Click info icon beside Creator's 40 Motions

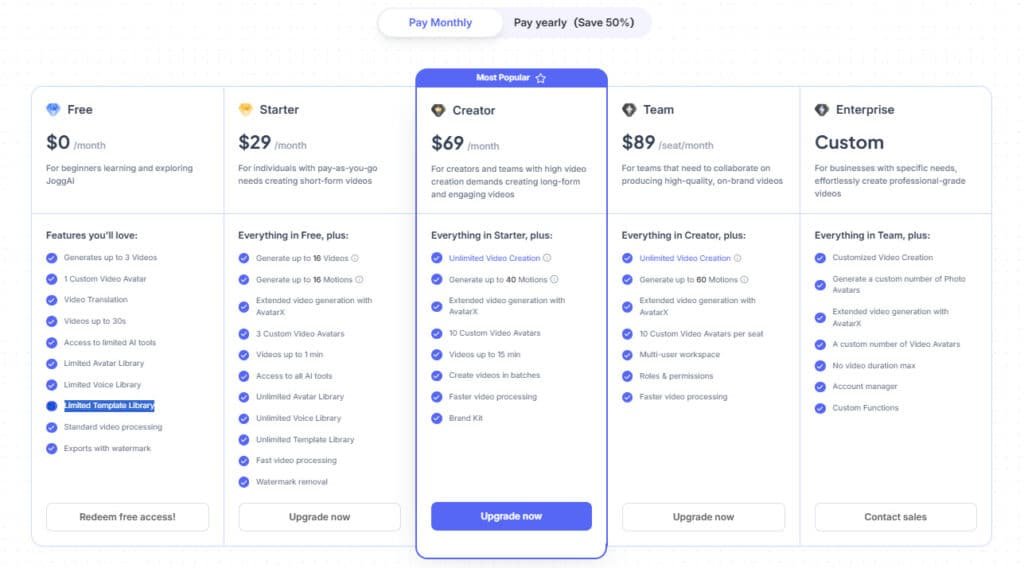pos(554,280)
